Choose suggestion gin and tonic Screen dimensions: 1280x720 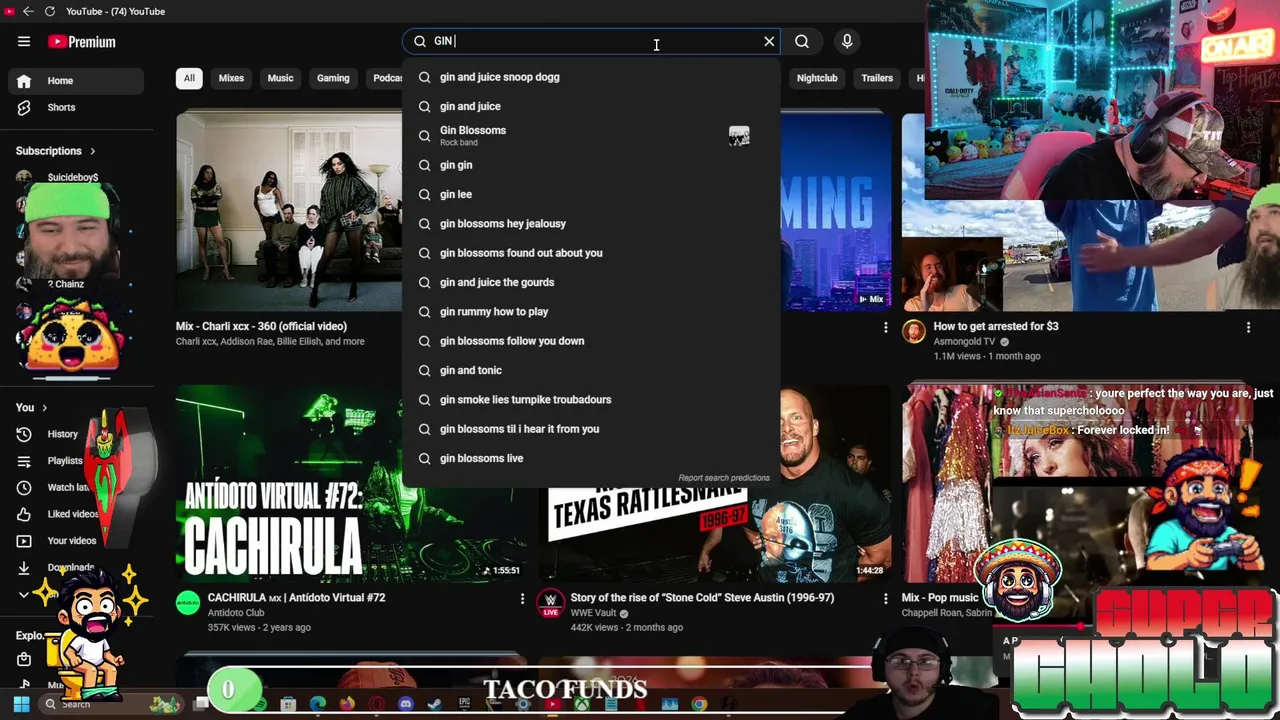(591, 370)
